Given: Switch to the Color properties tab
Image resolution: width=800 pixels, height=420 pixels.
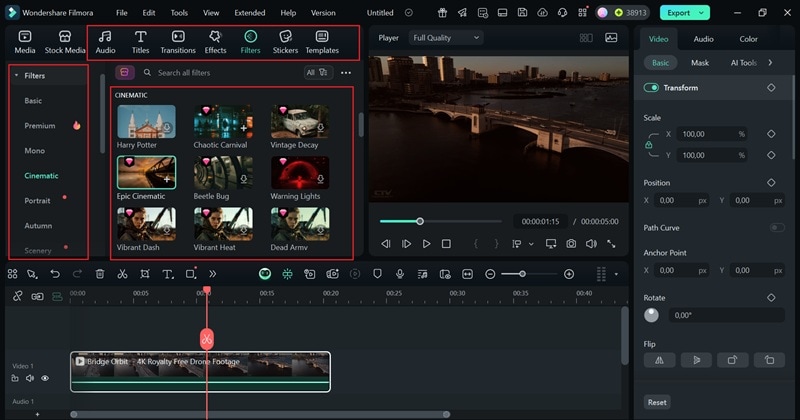Looking at the screenshot, I should [748, 39].
